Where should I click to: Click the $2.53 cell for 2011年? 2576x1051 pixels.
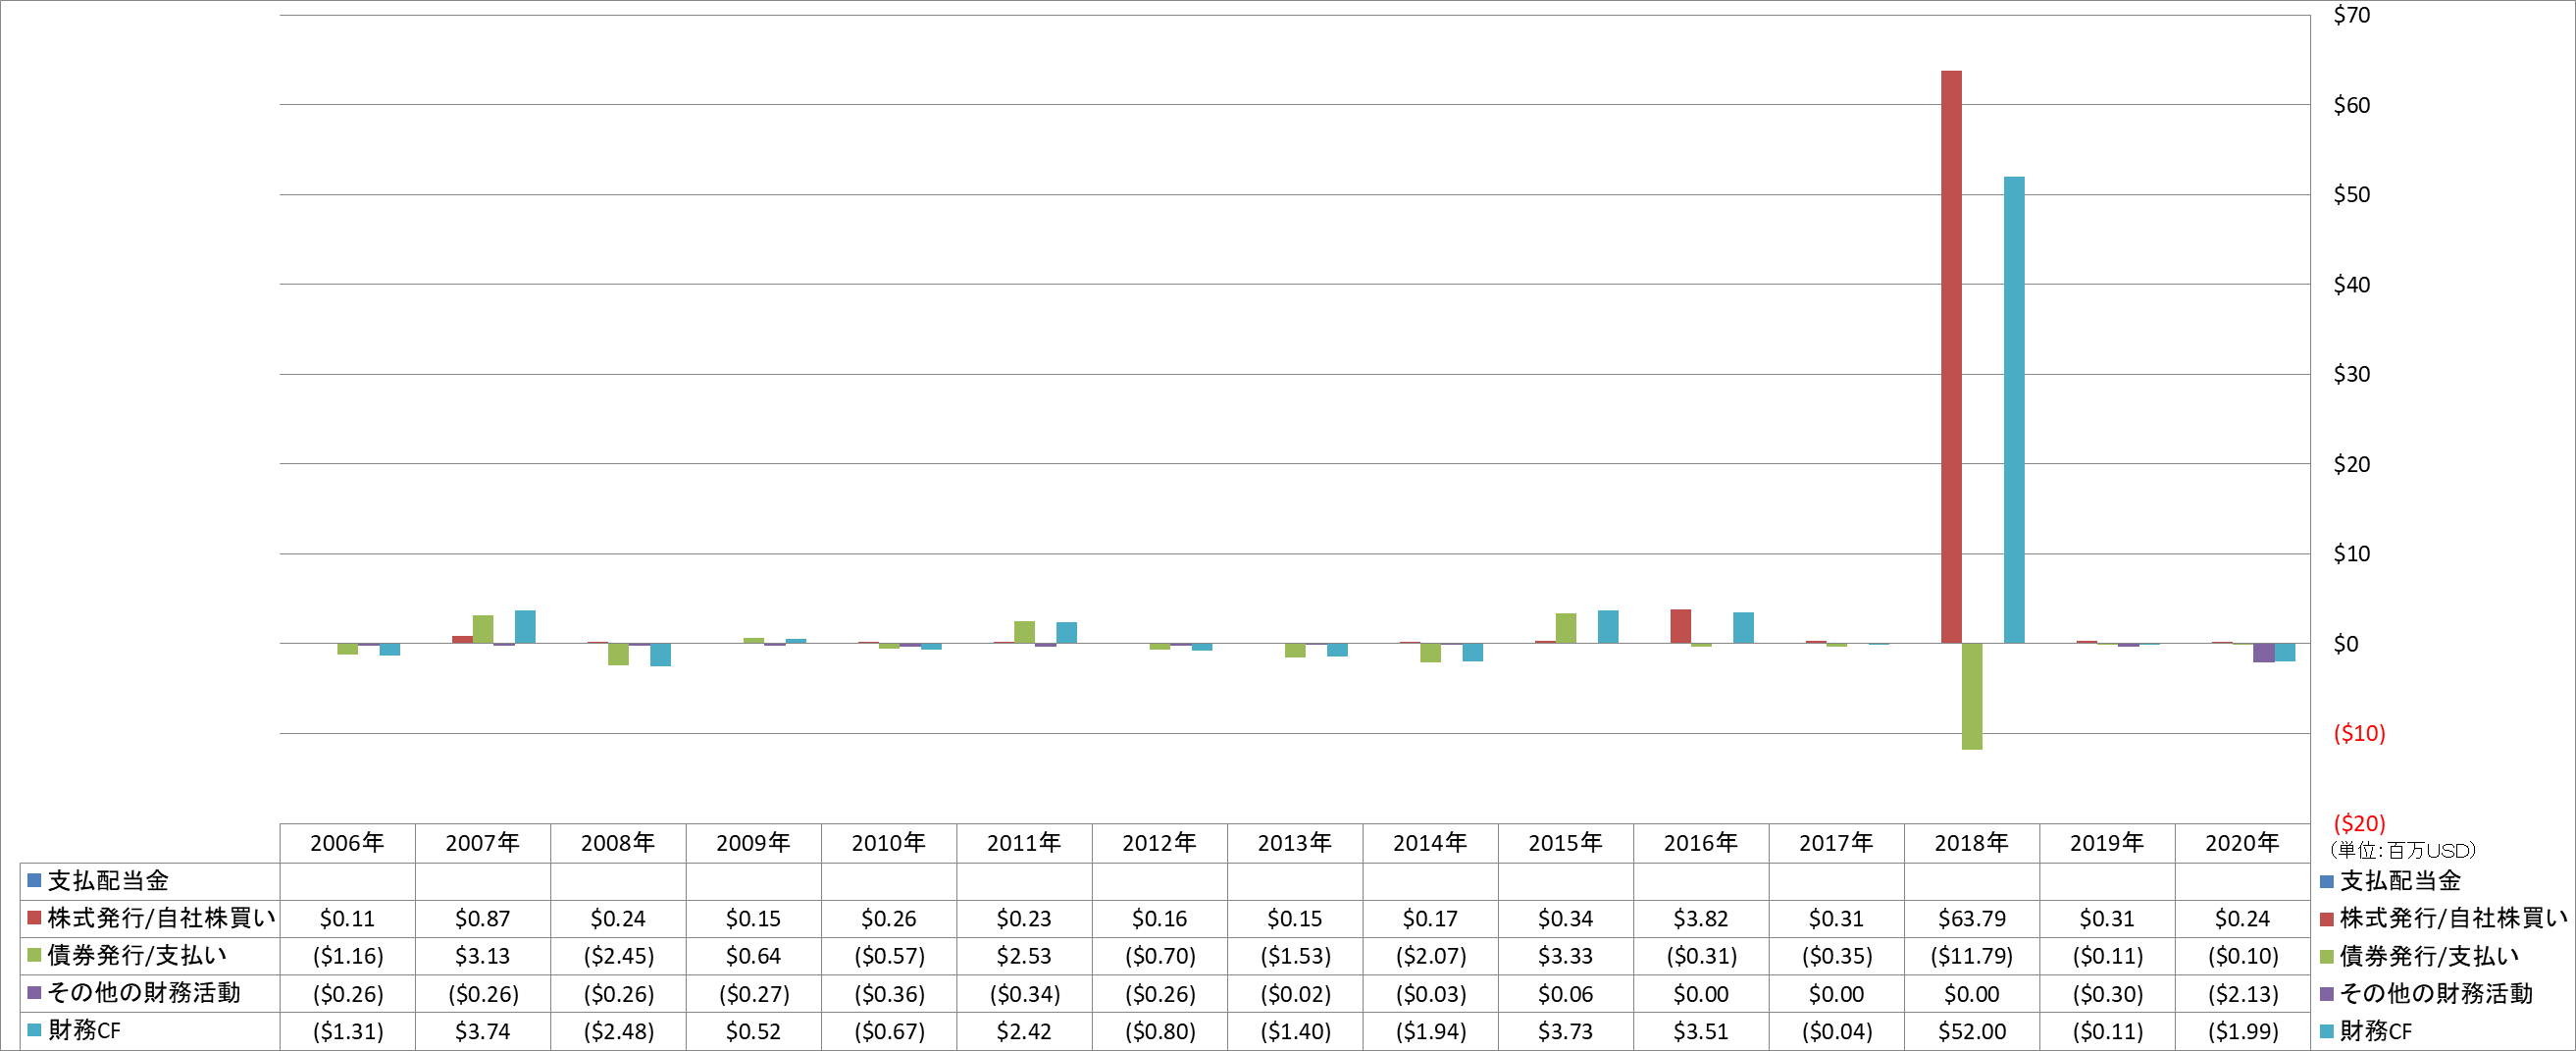click(1024, 956)
